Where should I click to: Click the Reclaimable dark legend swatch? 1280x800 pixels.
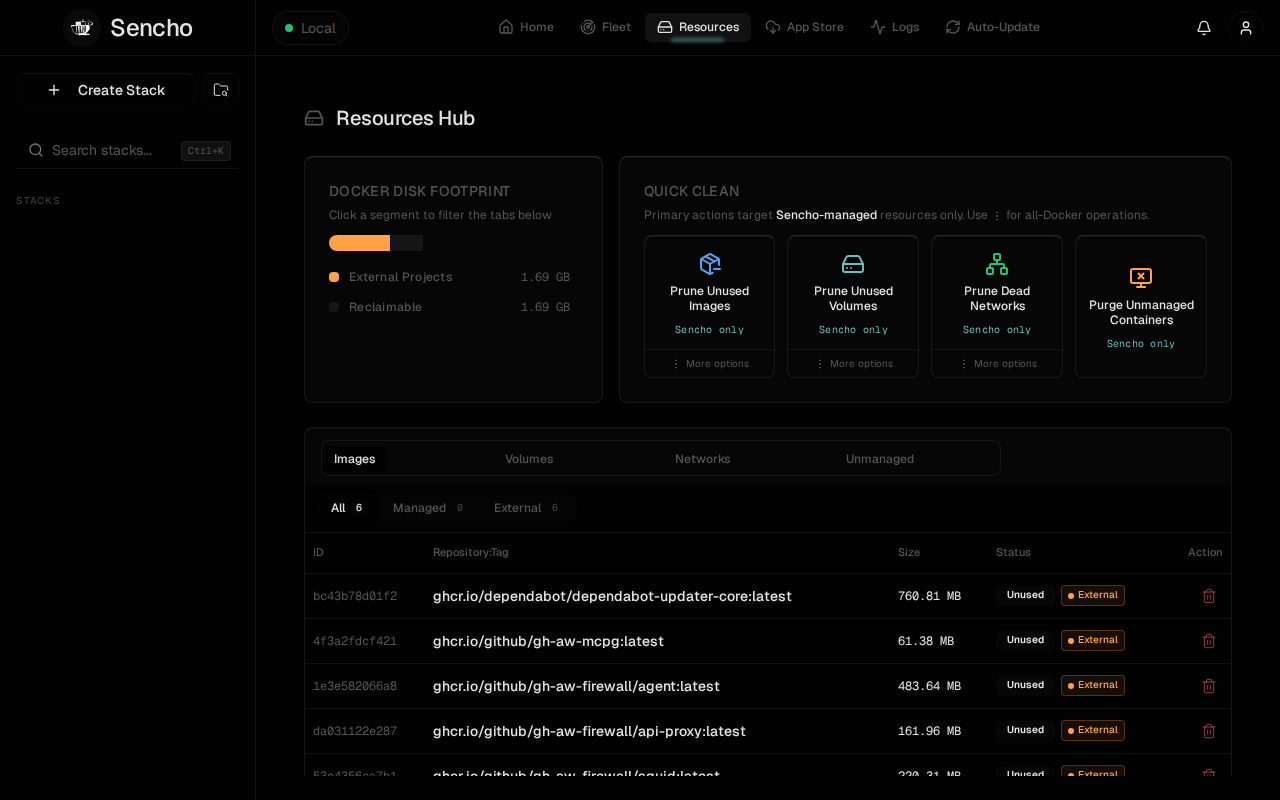(x=334, y=307)
